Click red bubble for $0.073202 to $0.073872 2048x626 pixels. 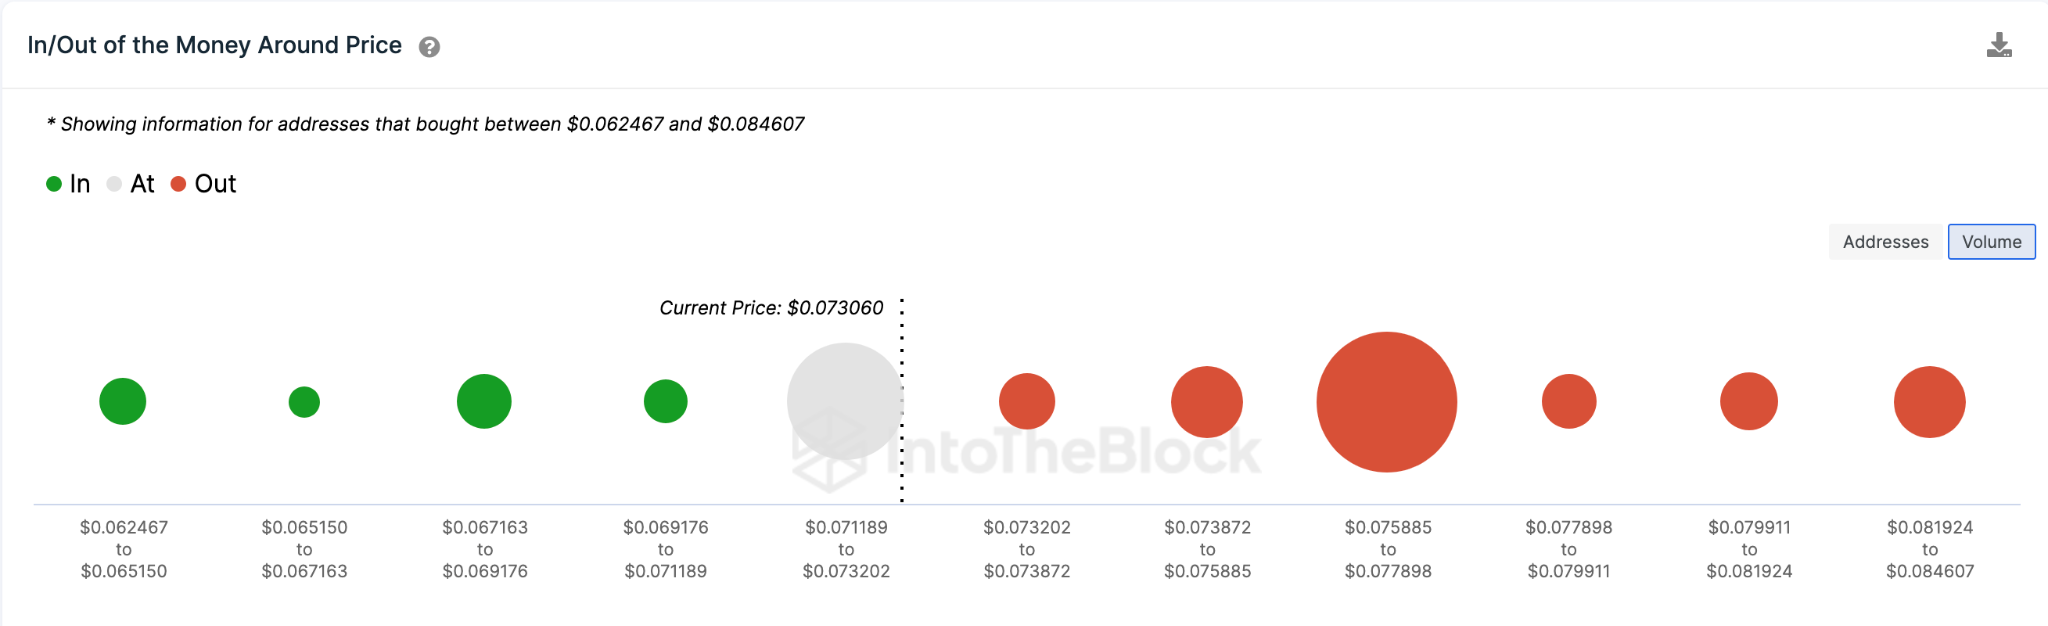click(x=1027, y=402)
